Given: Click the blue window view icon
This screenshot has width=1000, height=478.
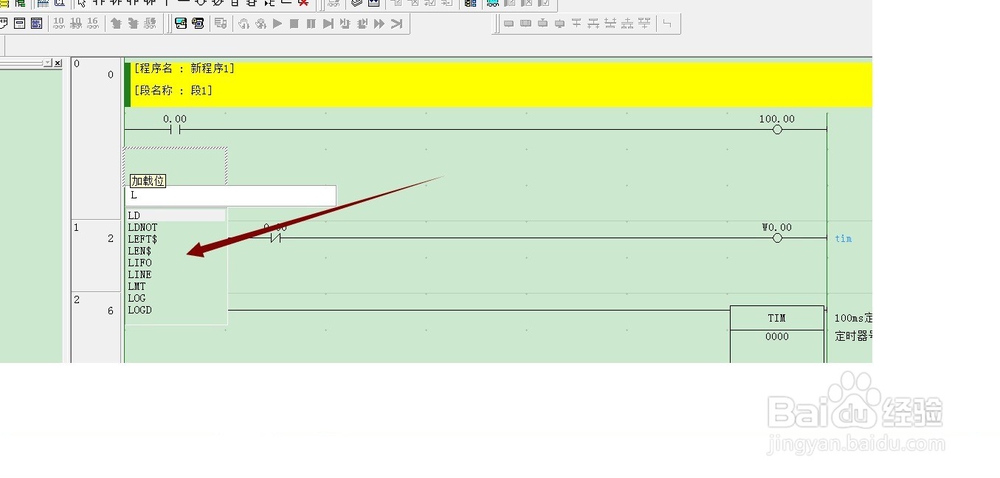Looking at the screenshot, I should point(36,24).
